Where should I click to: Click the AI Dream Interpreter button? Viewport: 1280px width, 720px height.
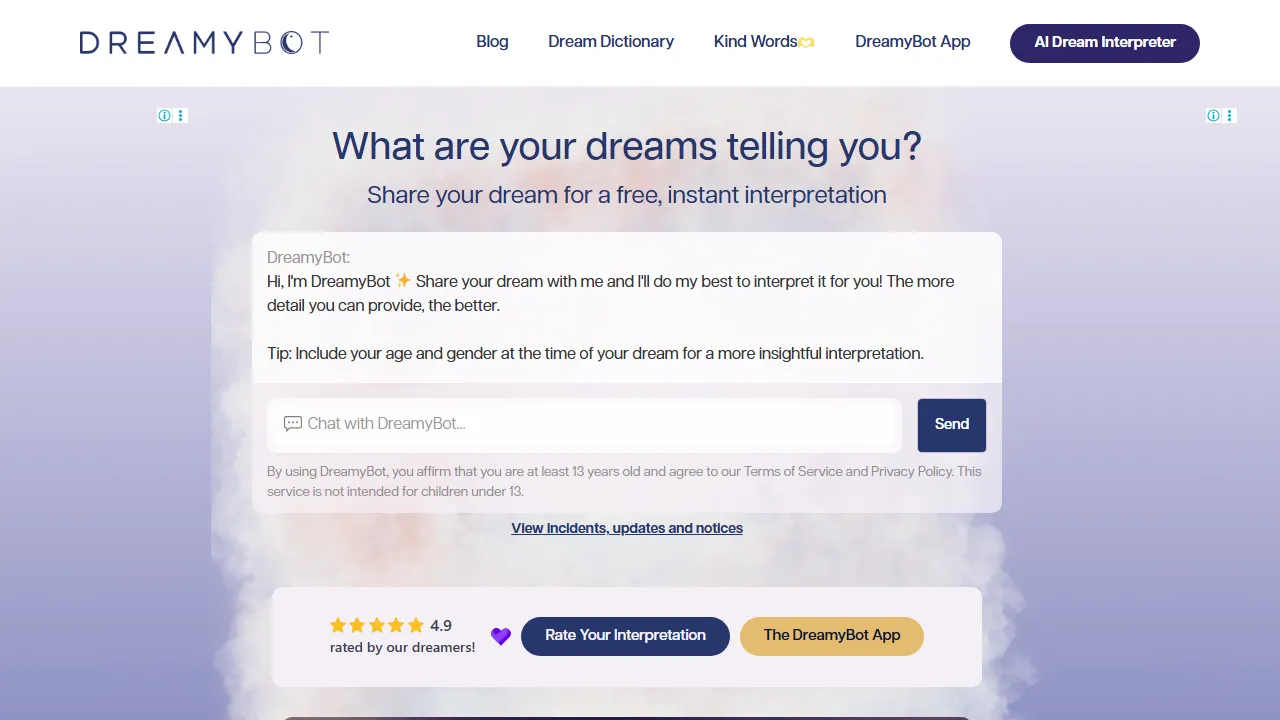click(x=1104, y=42)
